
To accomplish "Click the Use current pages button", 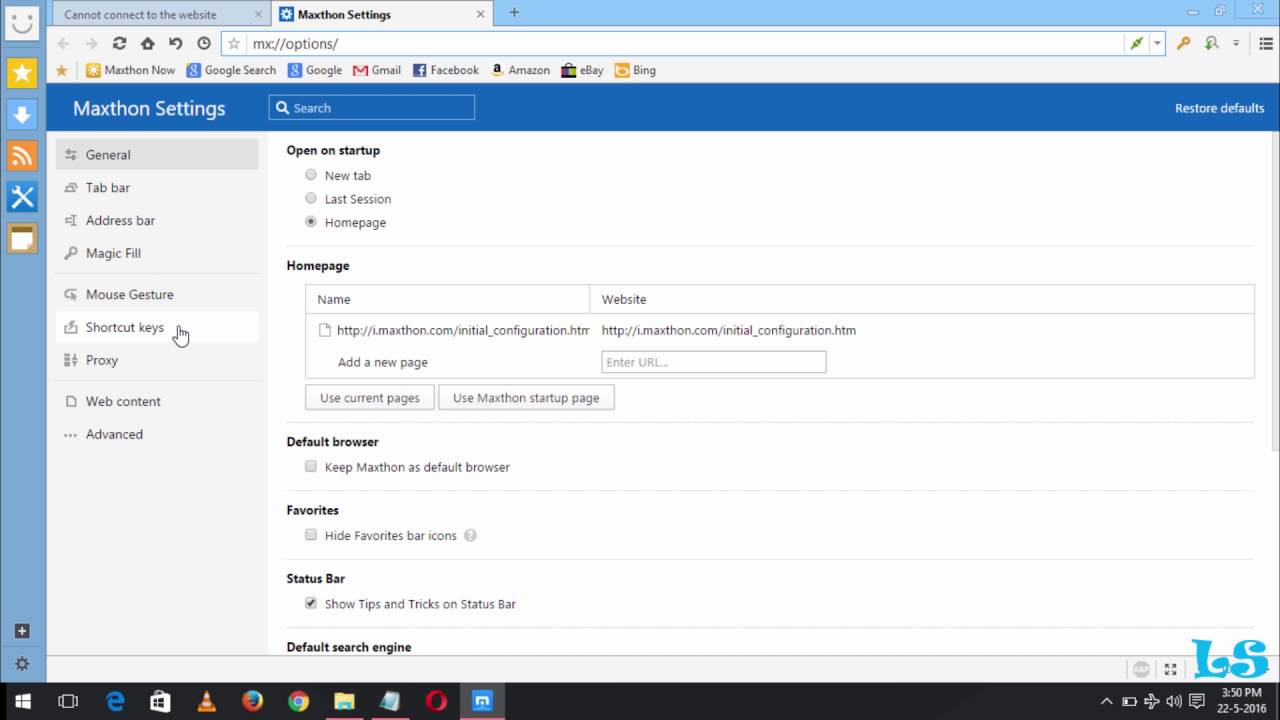I will tap(370, 397).
